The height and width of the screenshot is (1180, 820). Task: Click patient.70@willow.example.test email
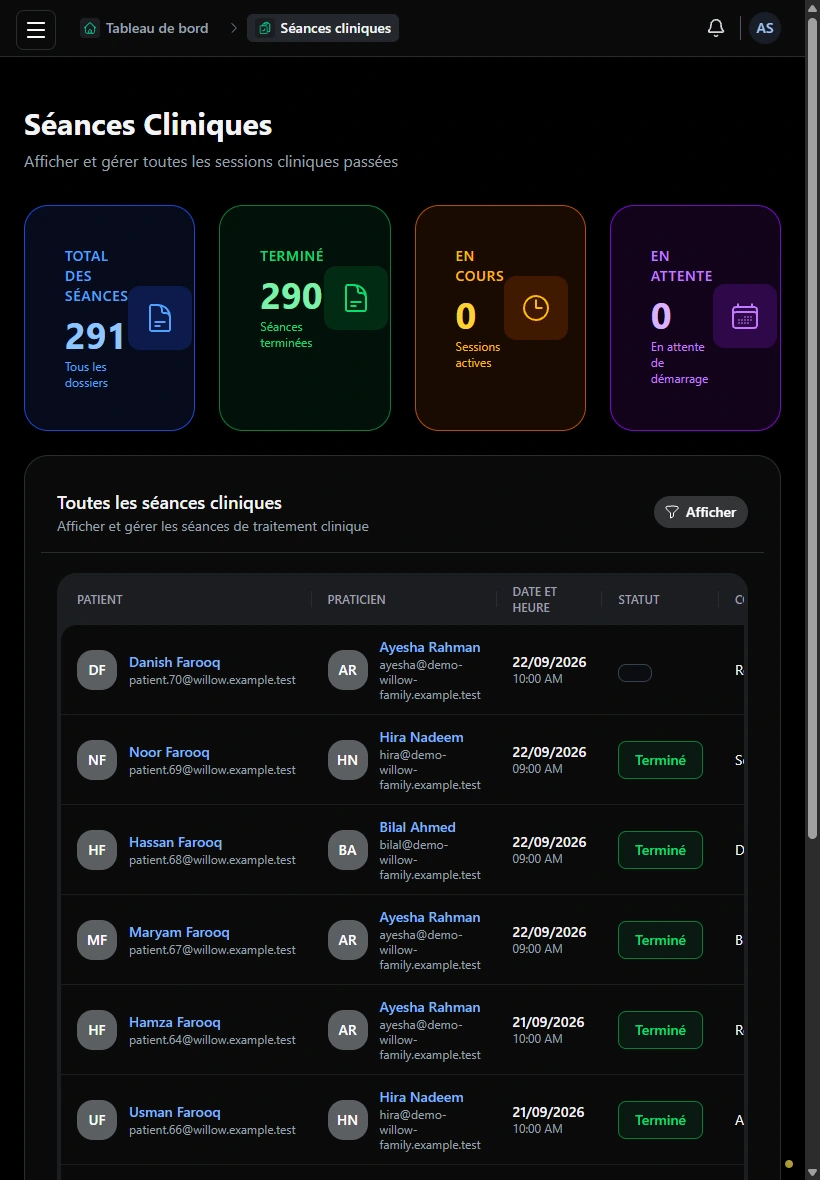(212, 680)
